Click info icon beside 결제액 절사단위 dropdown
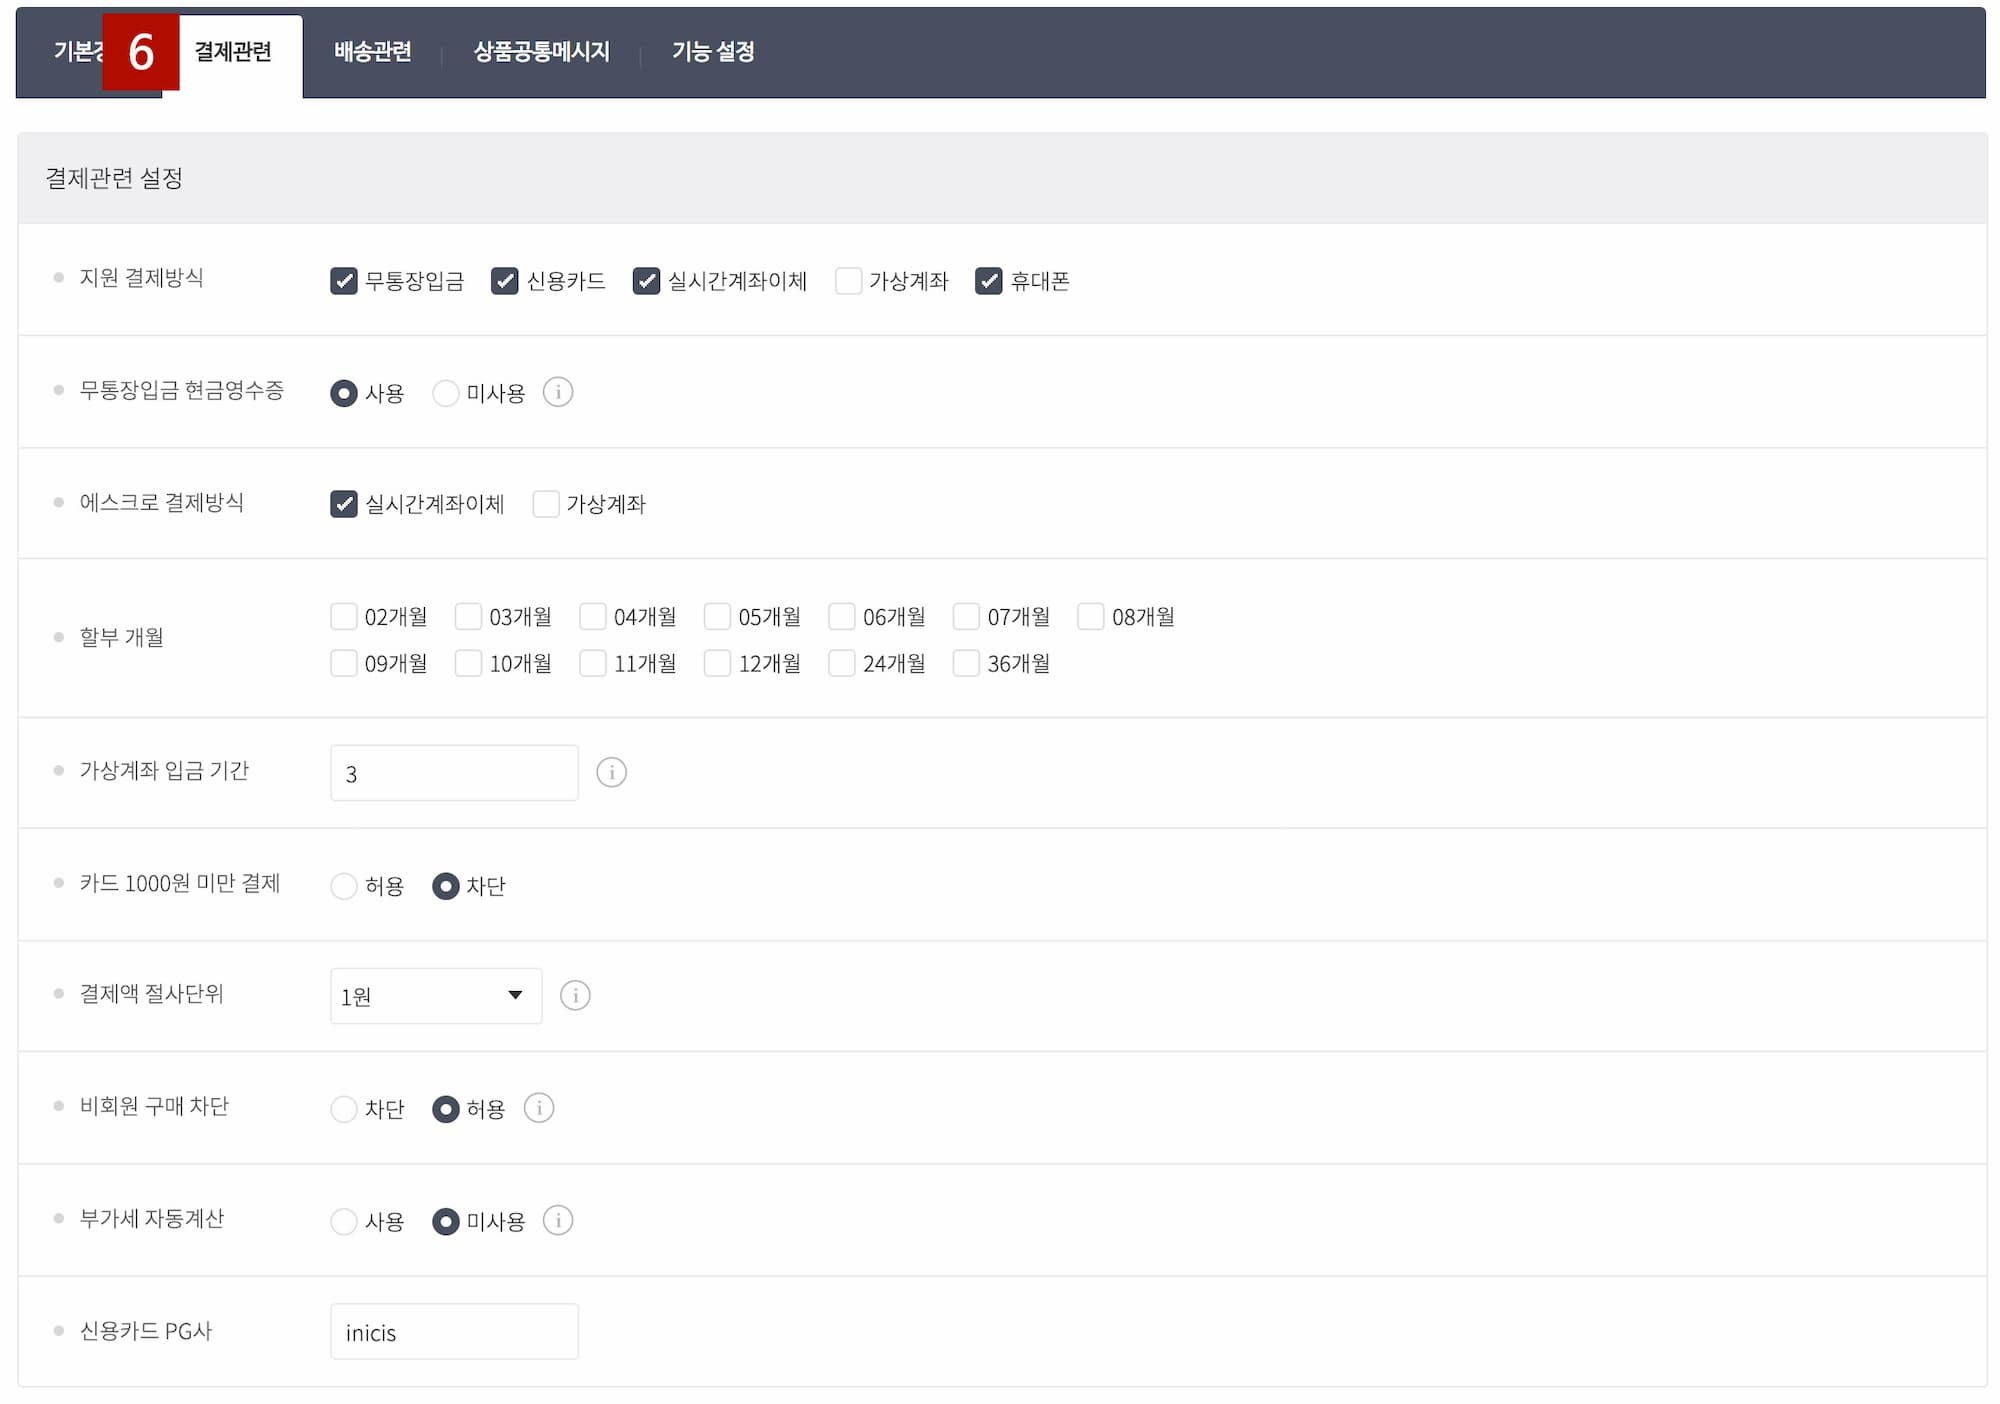 [x=575, y=995]
